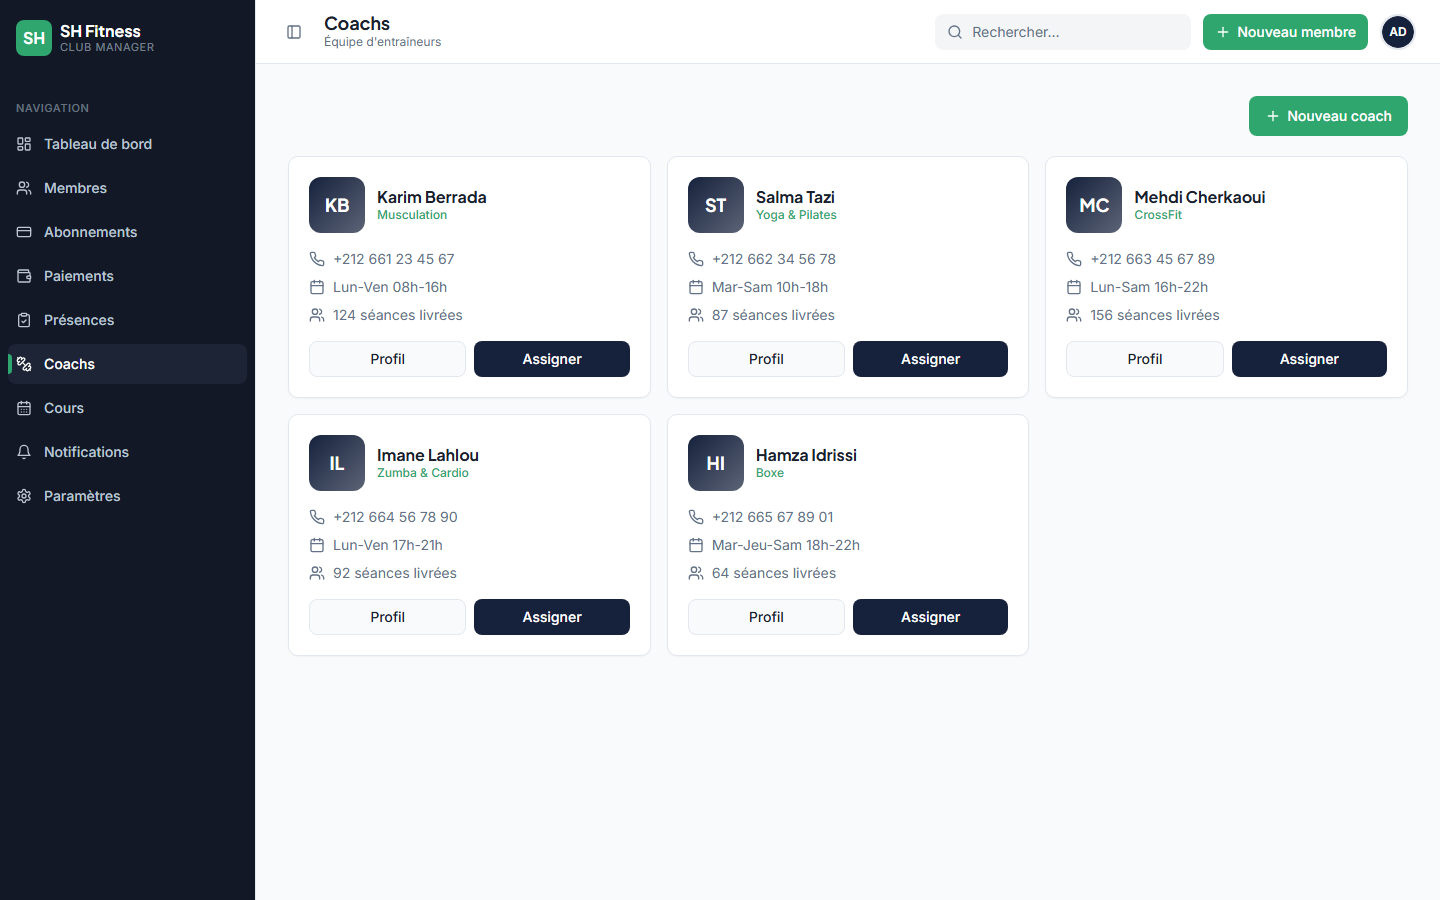
Task: Assigner Karim Berrada
Action: point(552,359)
